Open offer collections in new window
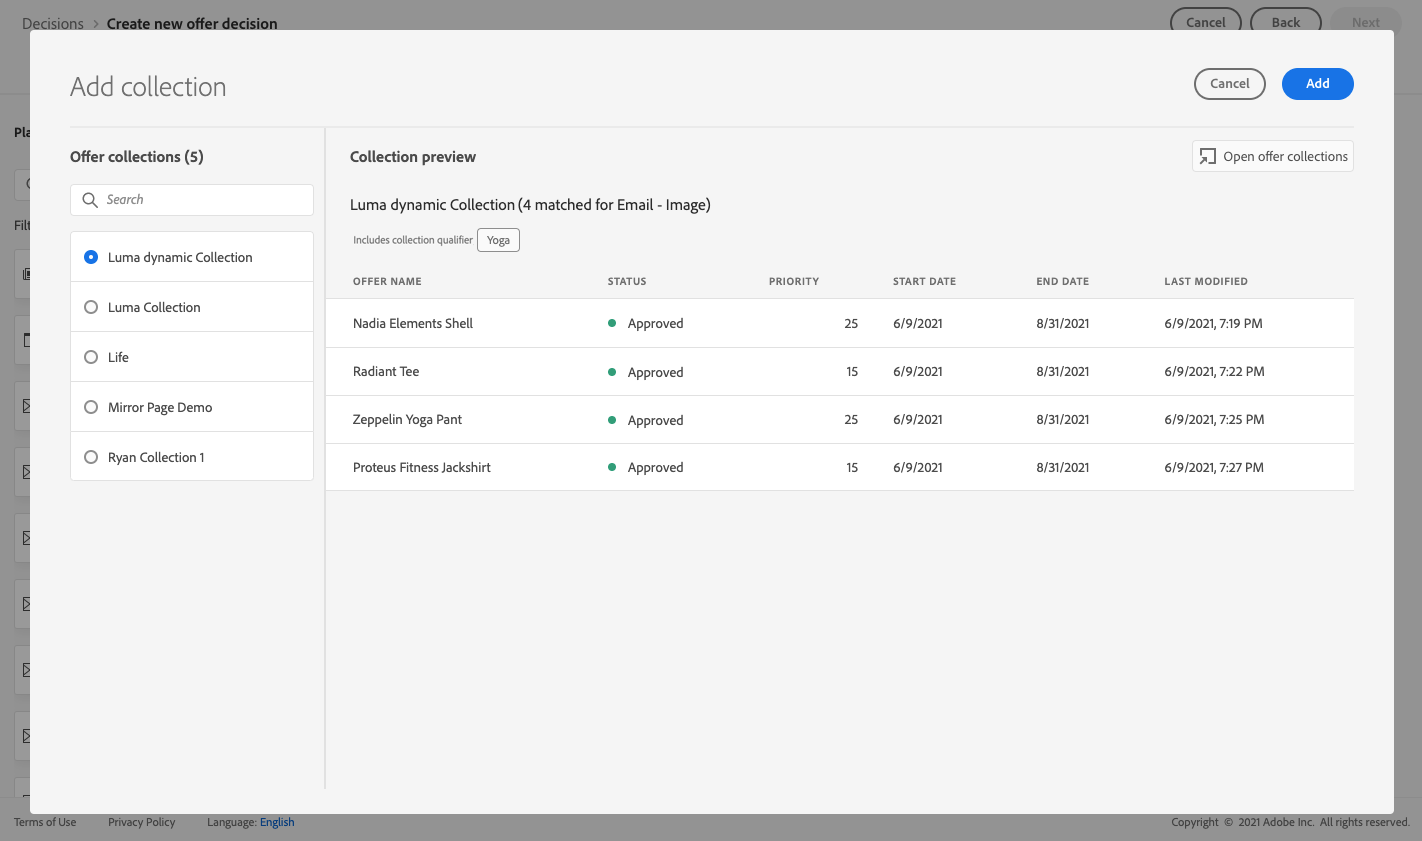Screen dimensions: 1422x841 1272,156
